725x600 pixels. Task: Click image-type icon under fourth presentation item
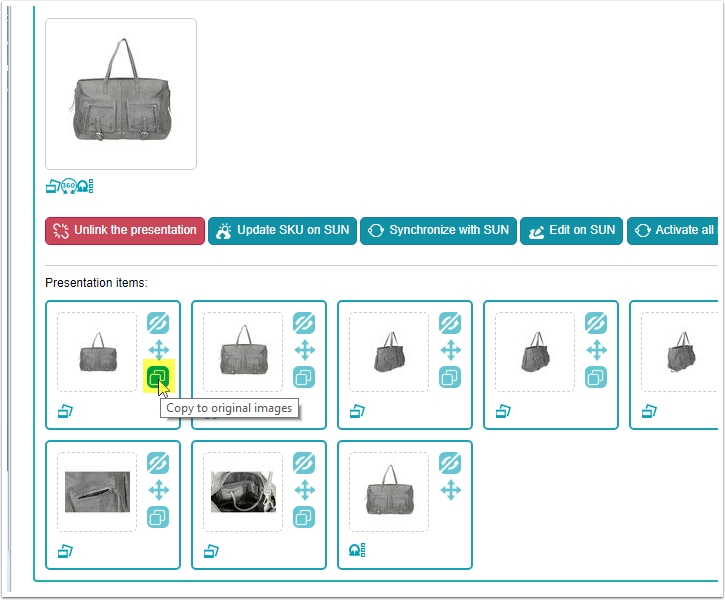[x=503, y=411]
